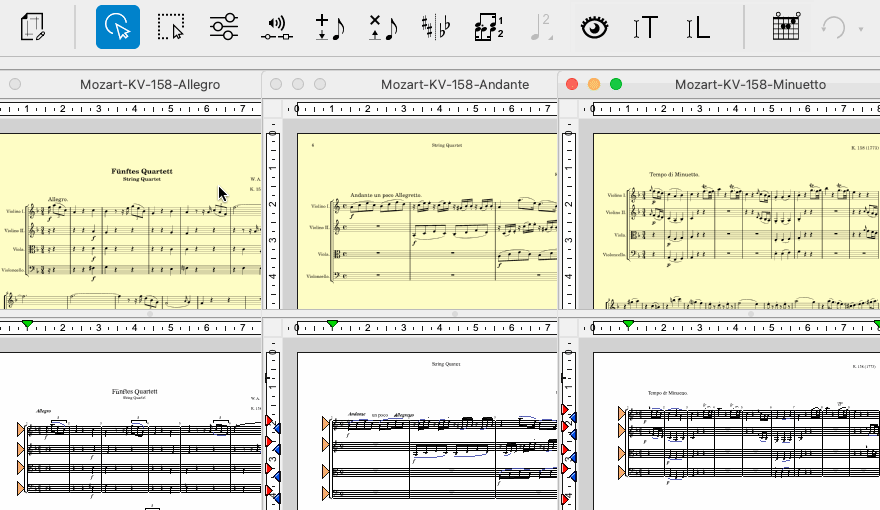The height and width of the screenshot is (510, 880).
Task: Click the scanned Andante page image preview
Action: pyautogui.click(x=427, y=221)
